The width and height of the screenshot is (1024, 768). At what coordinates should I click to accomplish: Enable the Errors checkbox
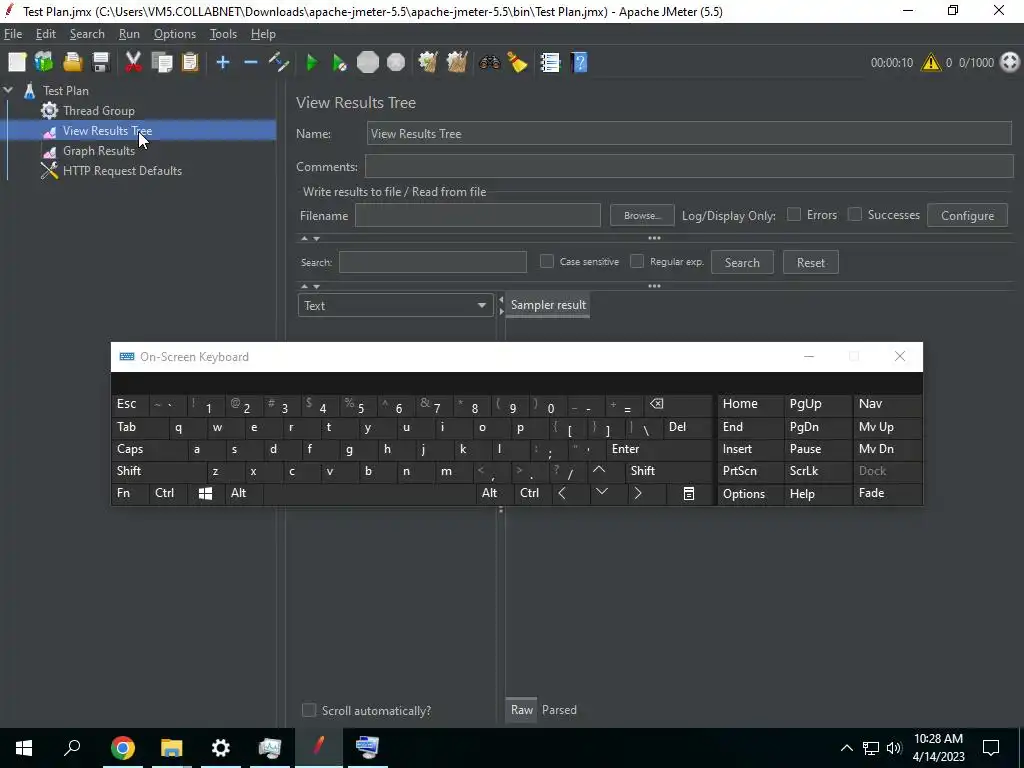click(x=793, y=214)
